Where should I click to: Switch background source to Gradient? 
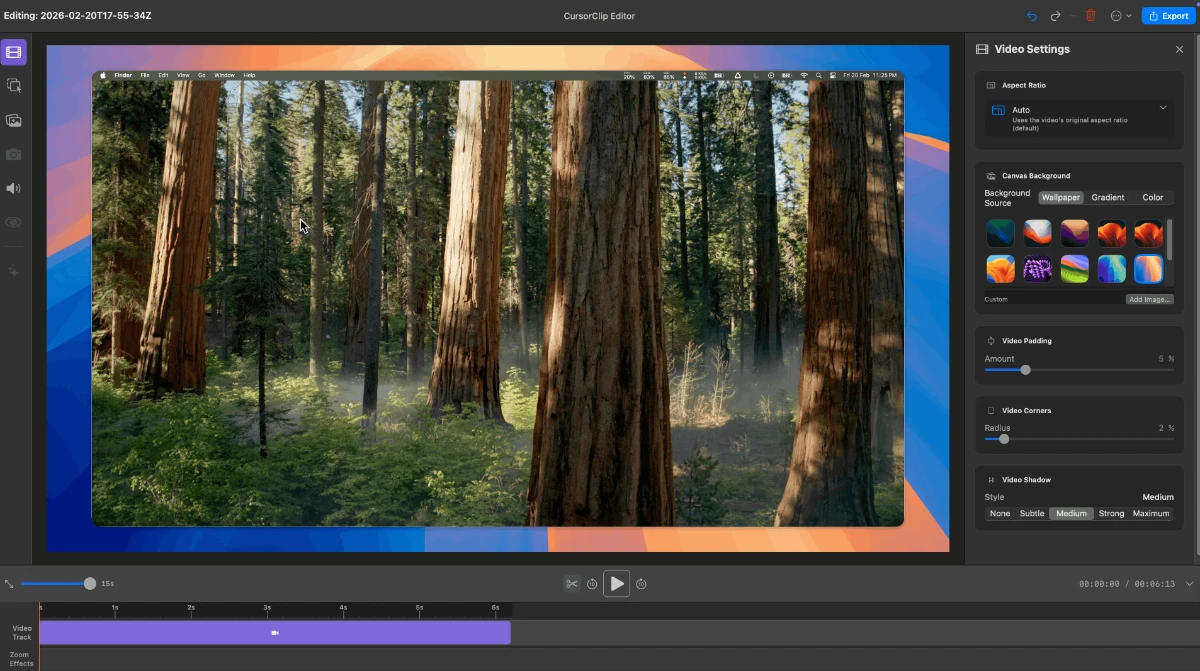1107,198
